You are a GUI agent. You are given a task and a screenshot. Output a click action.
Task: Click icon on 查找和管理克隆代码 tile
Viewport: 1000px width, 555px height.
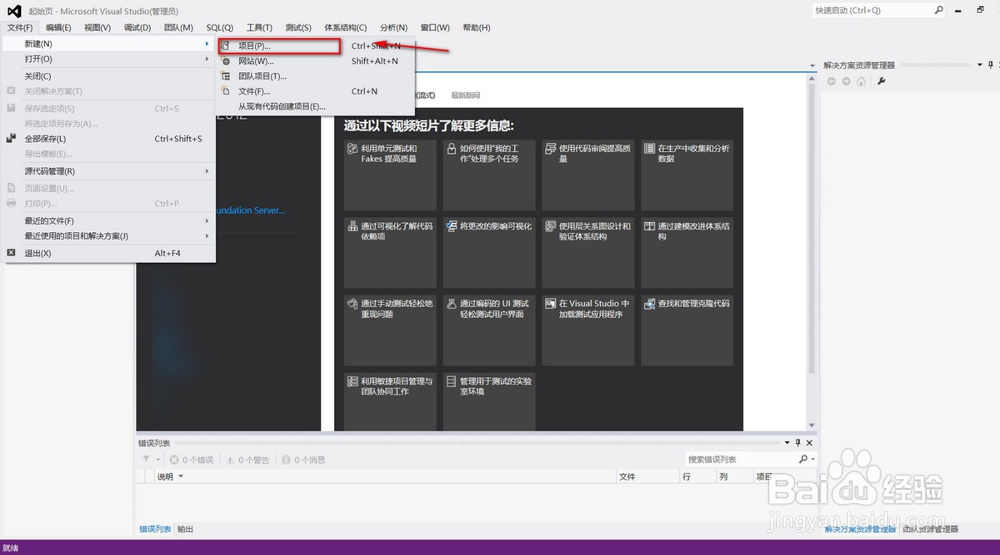point(649,304)
